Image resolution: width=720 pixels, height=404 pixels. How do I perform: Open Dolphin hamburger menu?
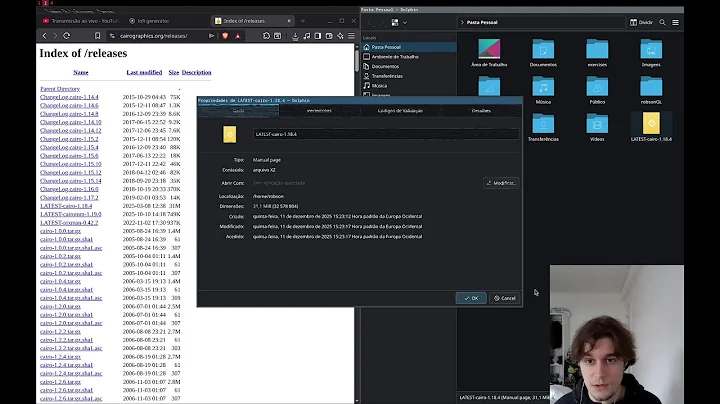coord(675,22)
